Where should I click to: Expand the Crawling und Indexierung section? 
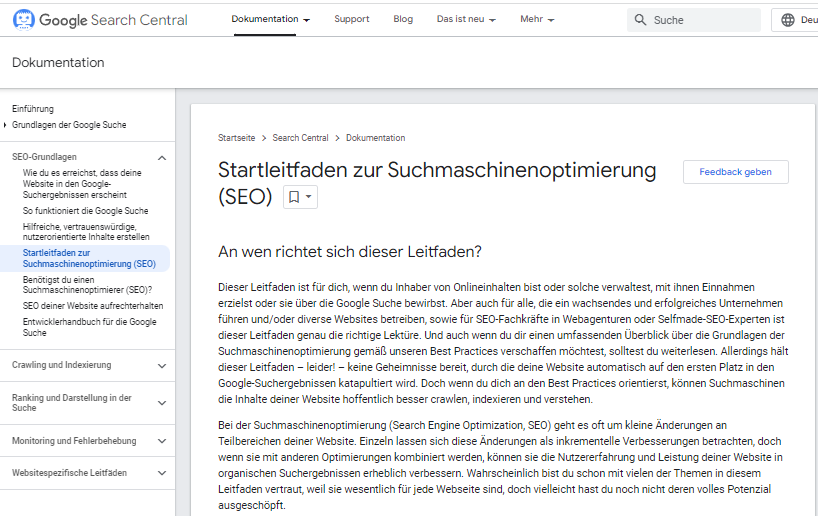[x=162, y=366]
